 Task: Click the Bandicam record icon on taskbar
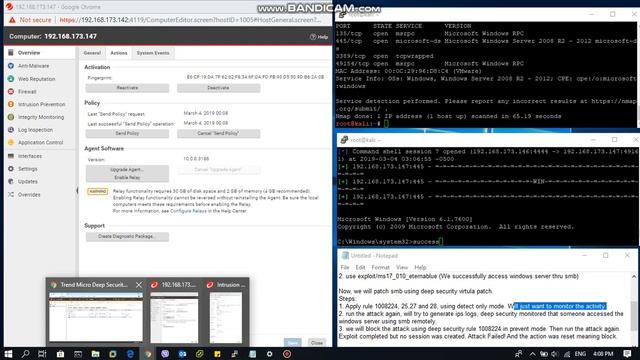(287, 354)
